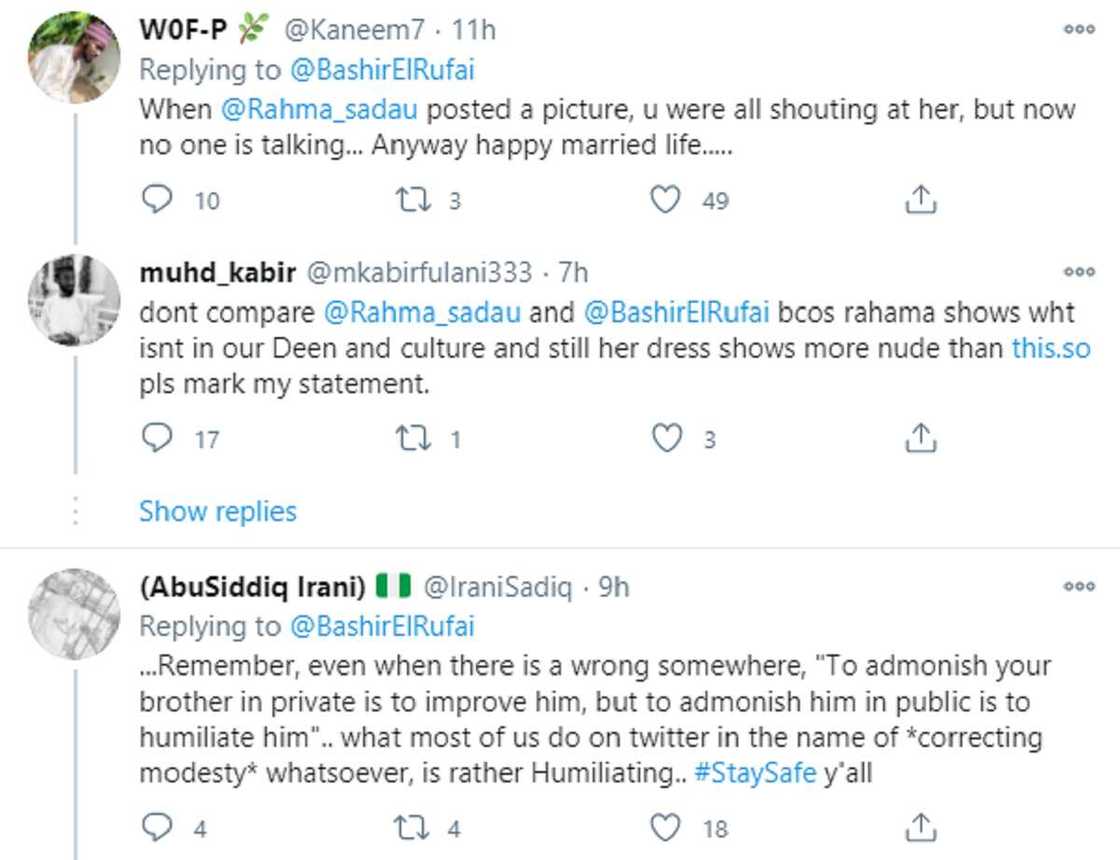
Task: Open more options menu on W0F-P's tweet
Action: [1080, 28]
